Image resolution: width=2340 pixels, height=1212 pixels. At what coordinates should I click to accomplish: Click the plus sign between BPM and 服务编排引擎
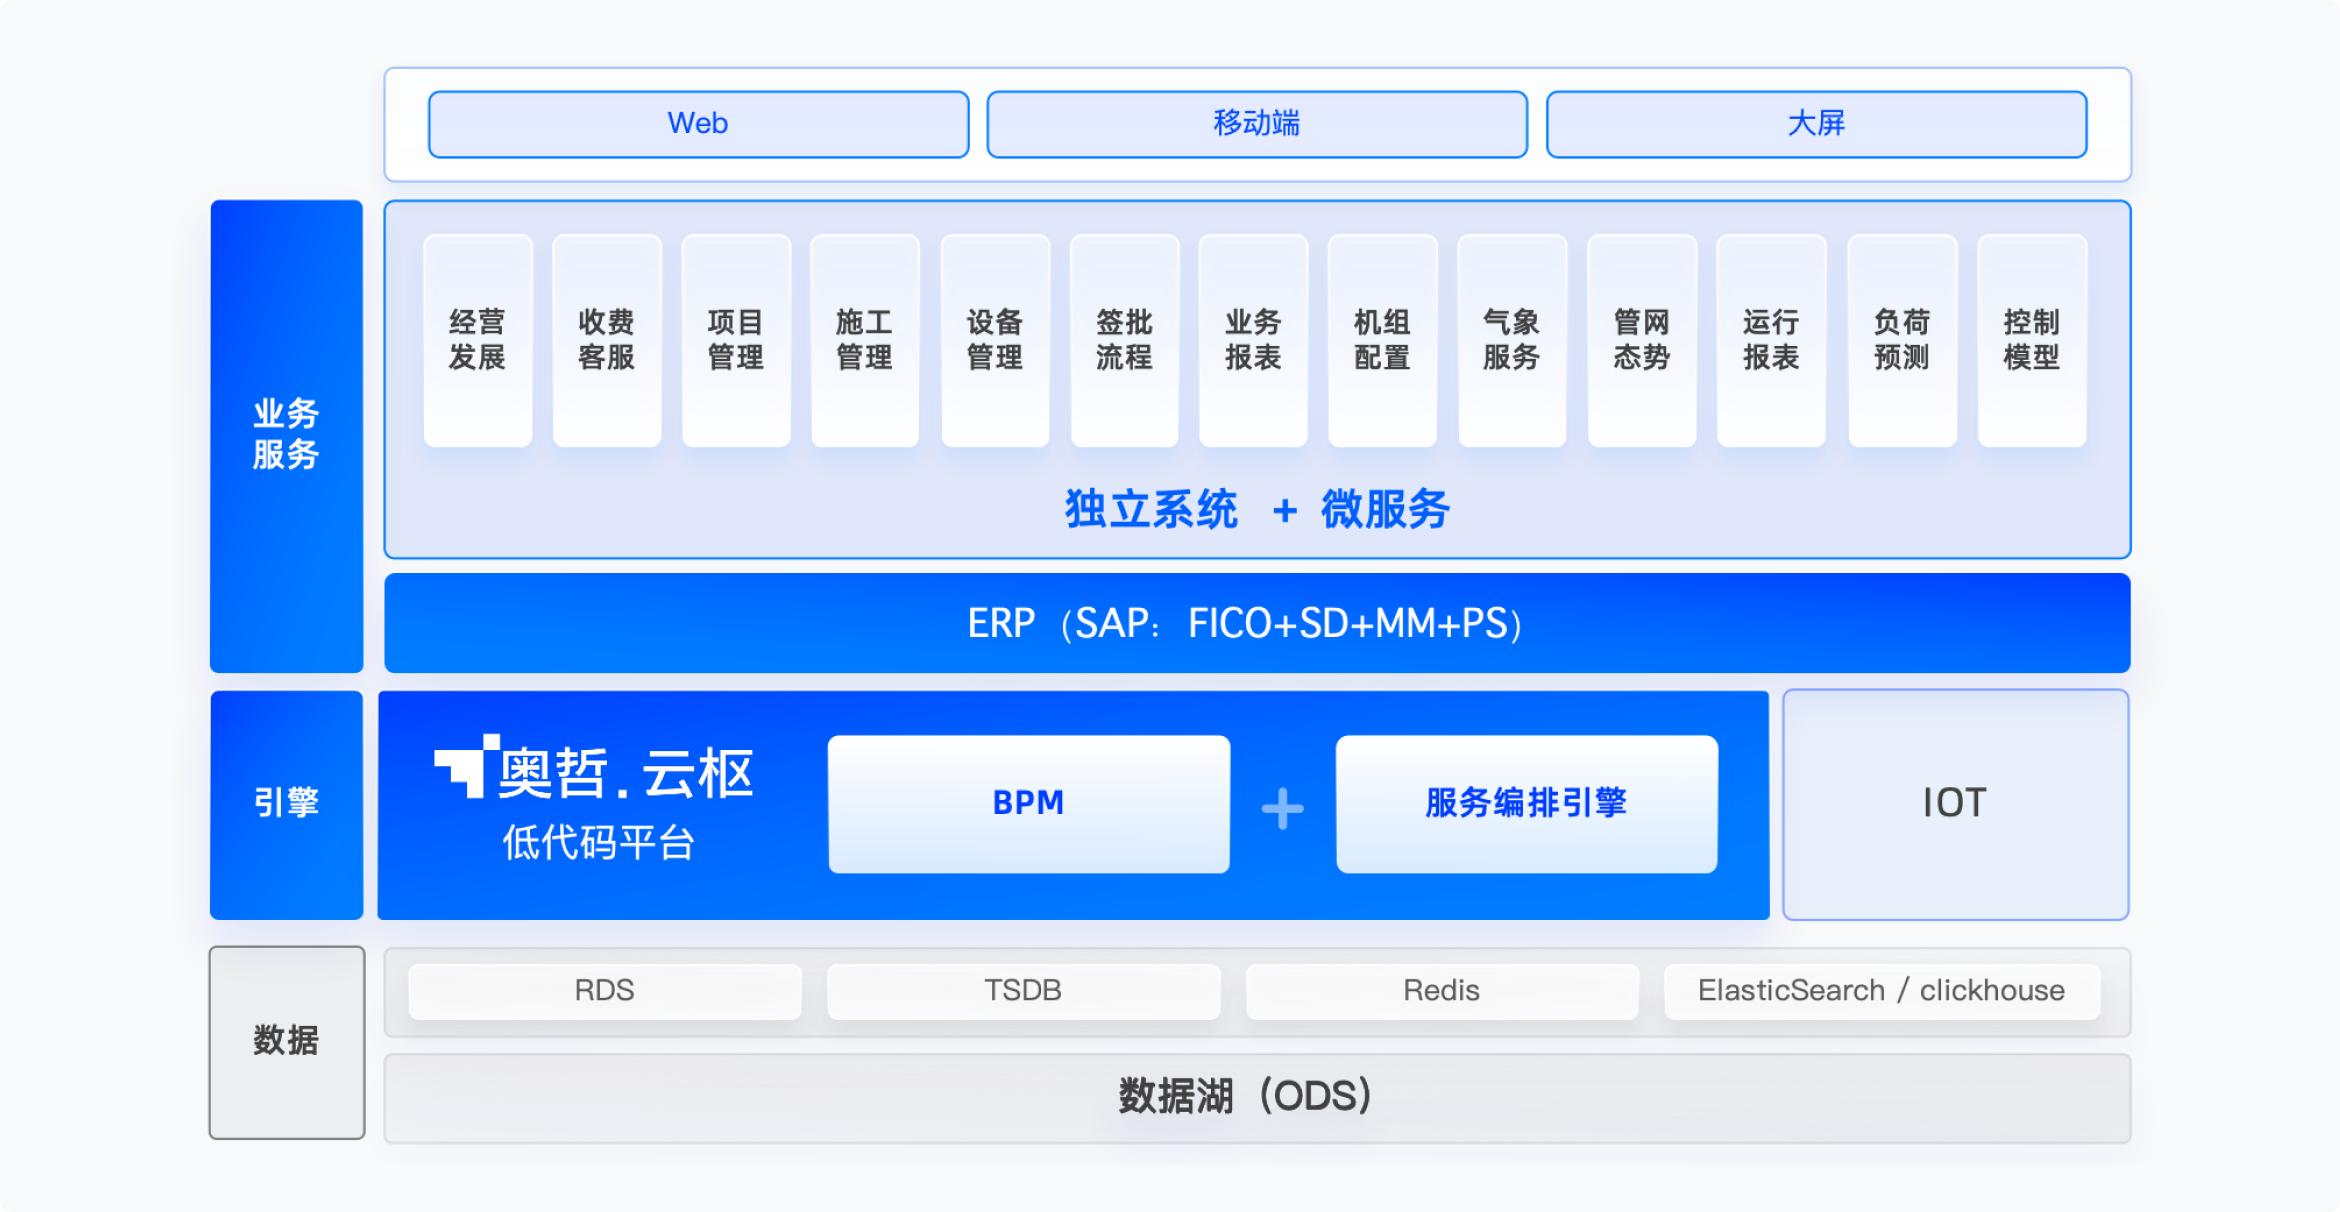[x=1283, y=808]
